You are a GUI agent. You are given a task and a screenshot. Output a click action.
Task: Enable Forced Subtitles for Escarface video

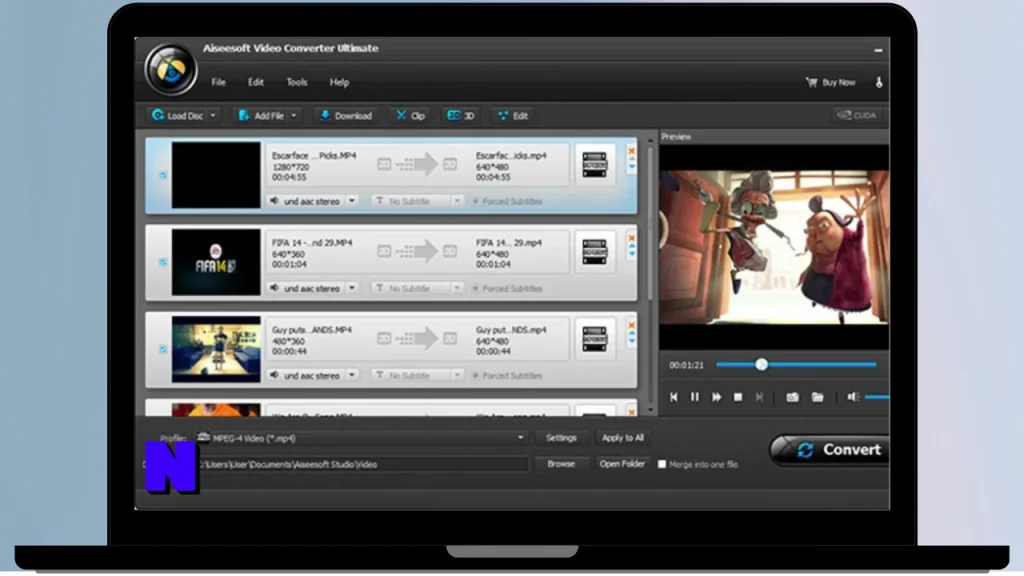(x=475, y=201)
